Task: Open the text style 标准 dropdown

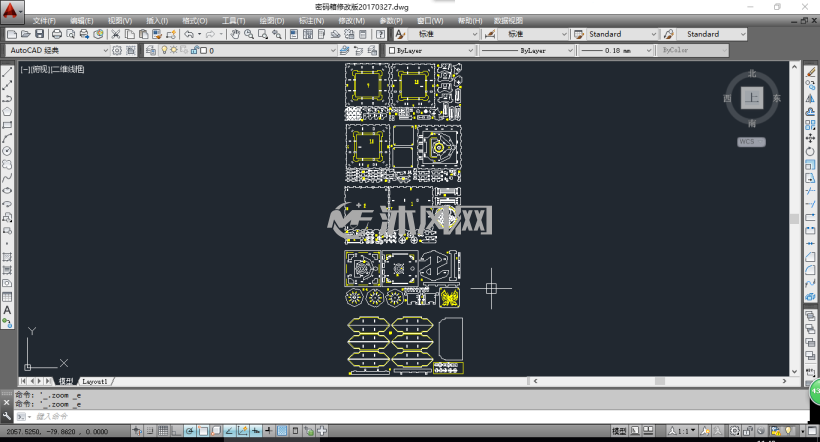Action: pyautogui.click(x=443, y=35)
